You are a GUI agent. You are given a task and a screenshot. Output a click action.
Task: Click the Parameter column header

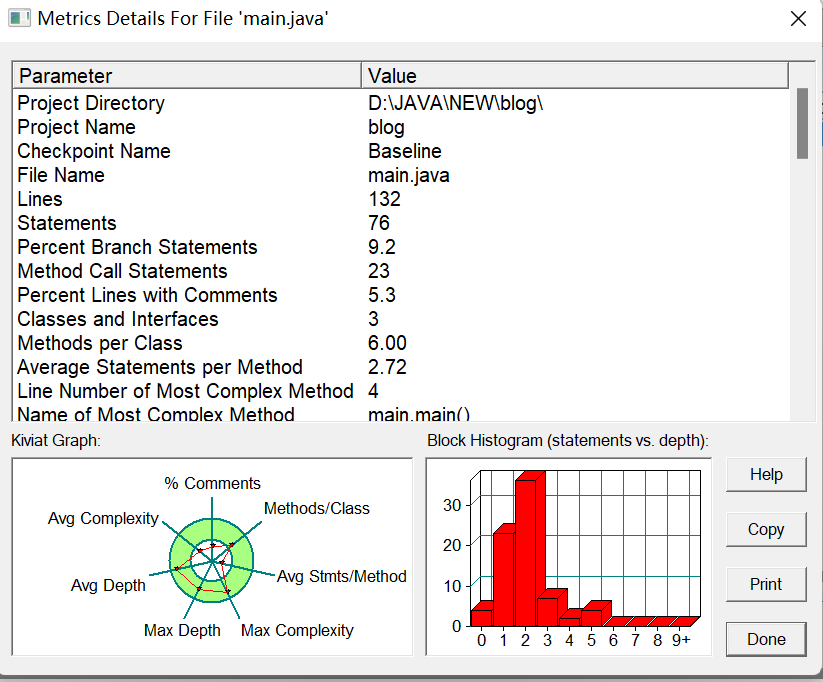[187, 76]
